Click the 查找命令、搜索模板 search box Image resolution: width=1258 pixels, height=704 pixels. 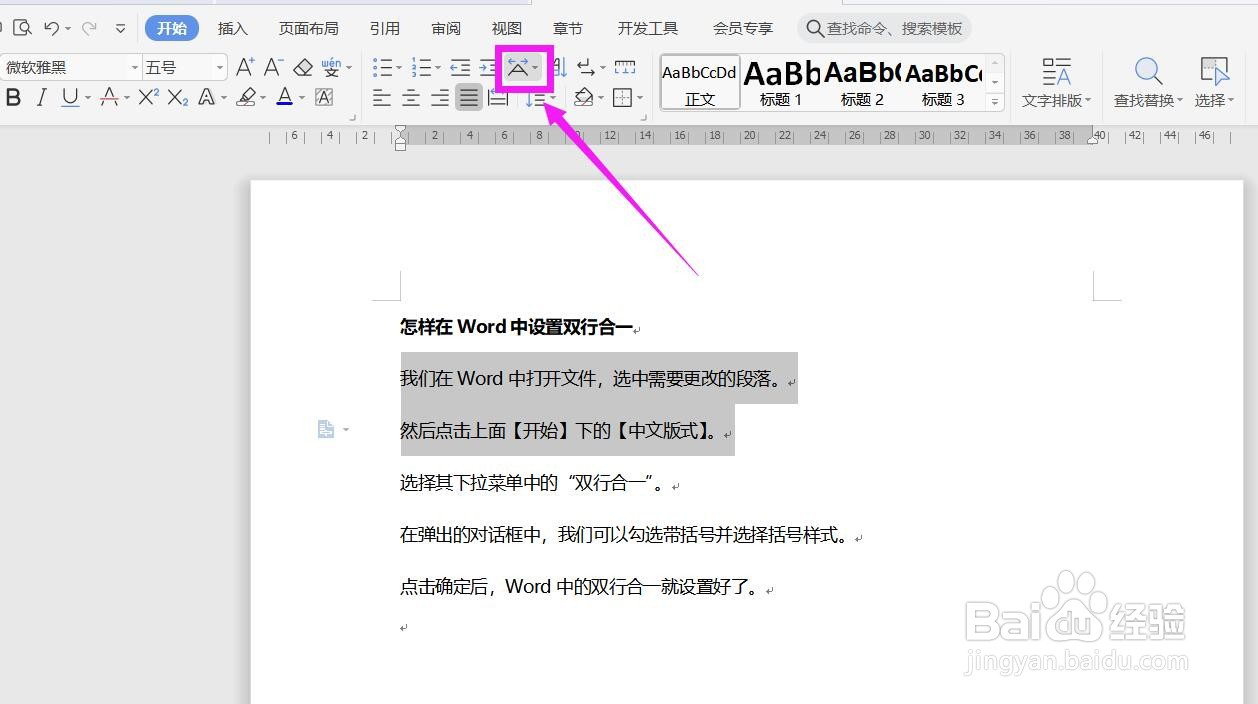(x=884, y=28)
